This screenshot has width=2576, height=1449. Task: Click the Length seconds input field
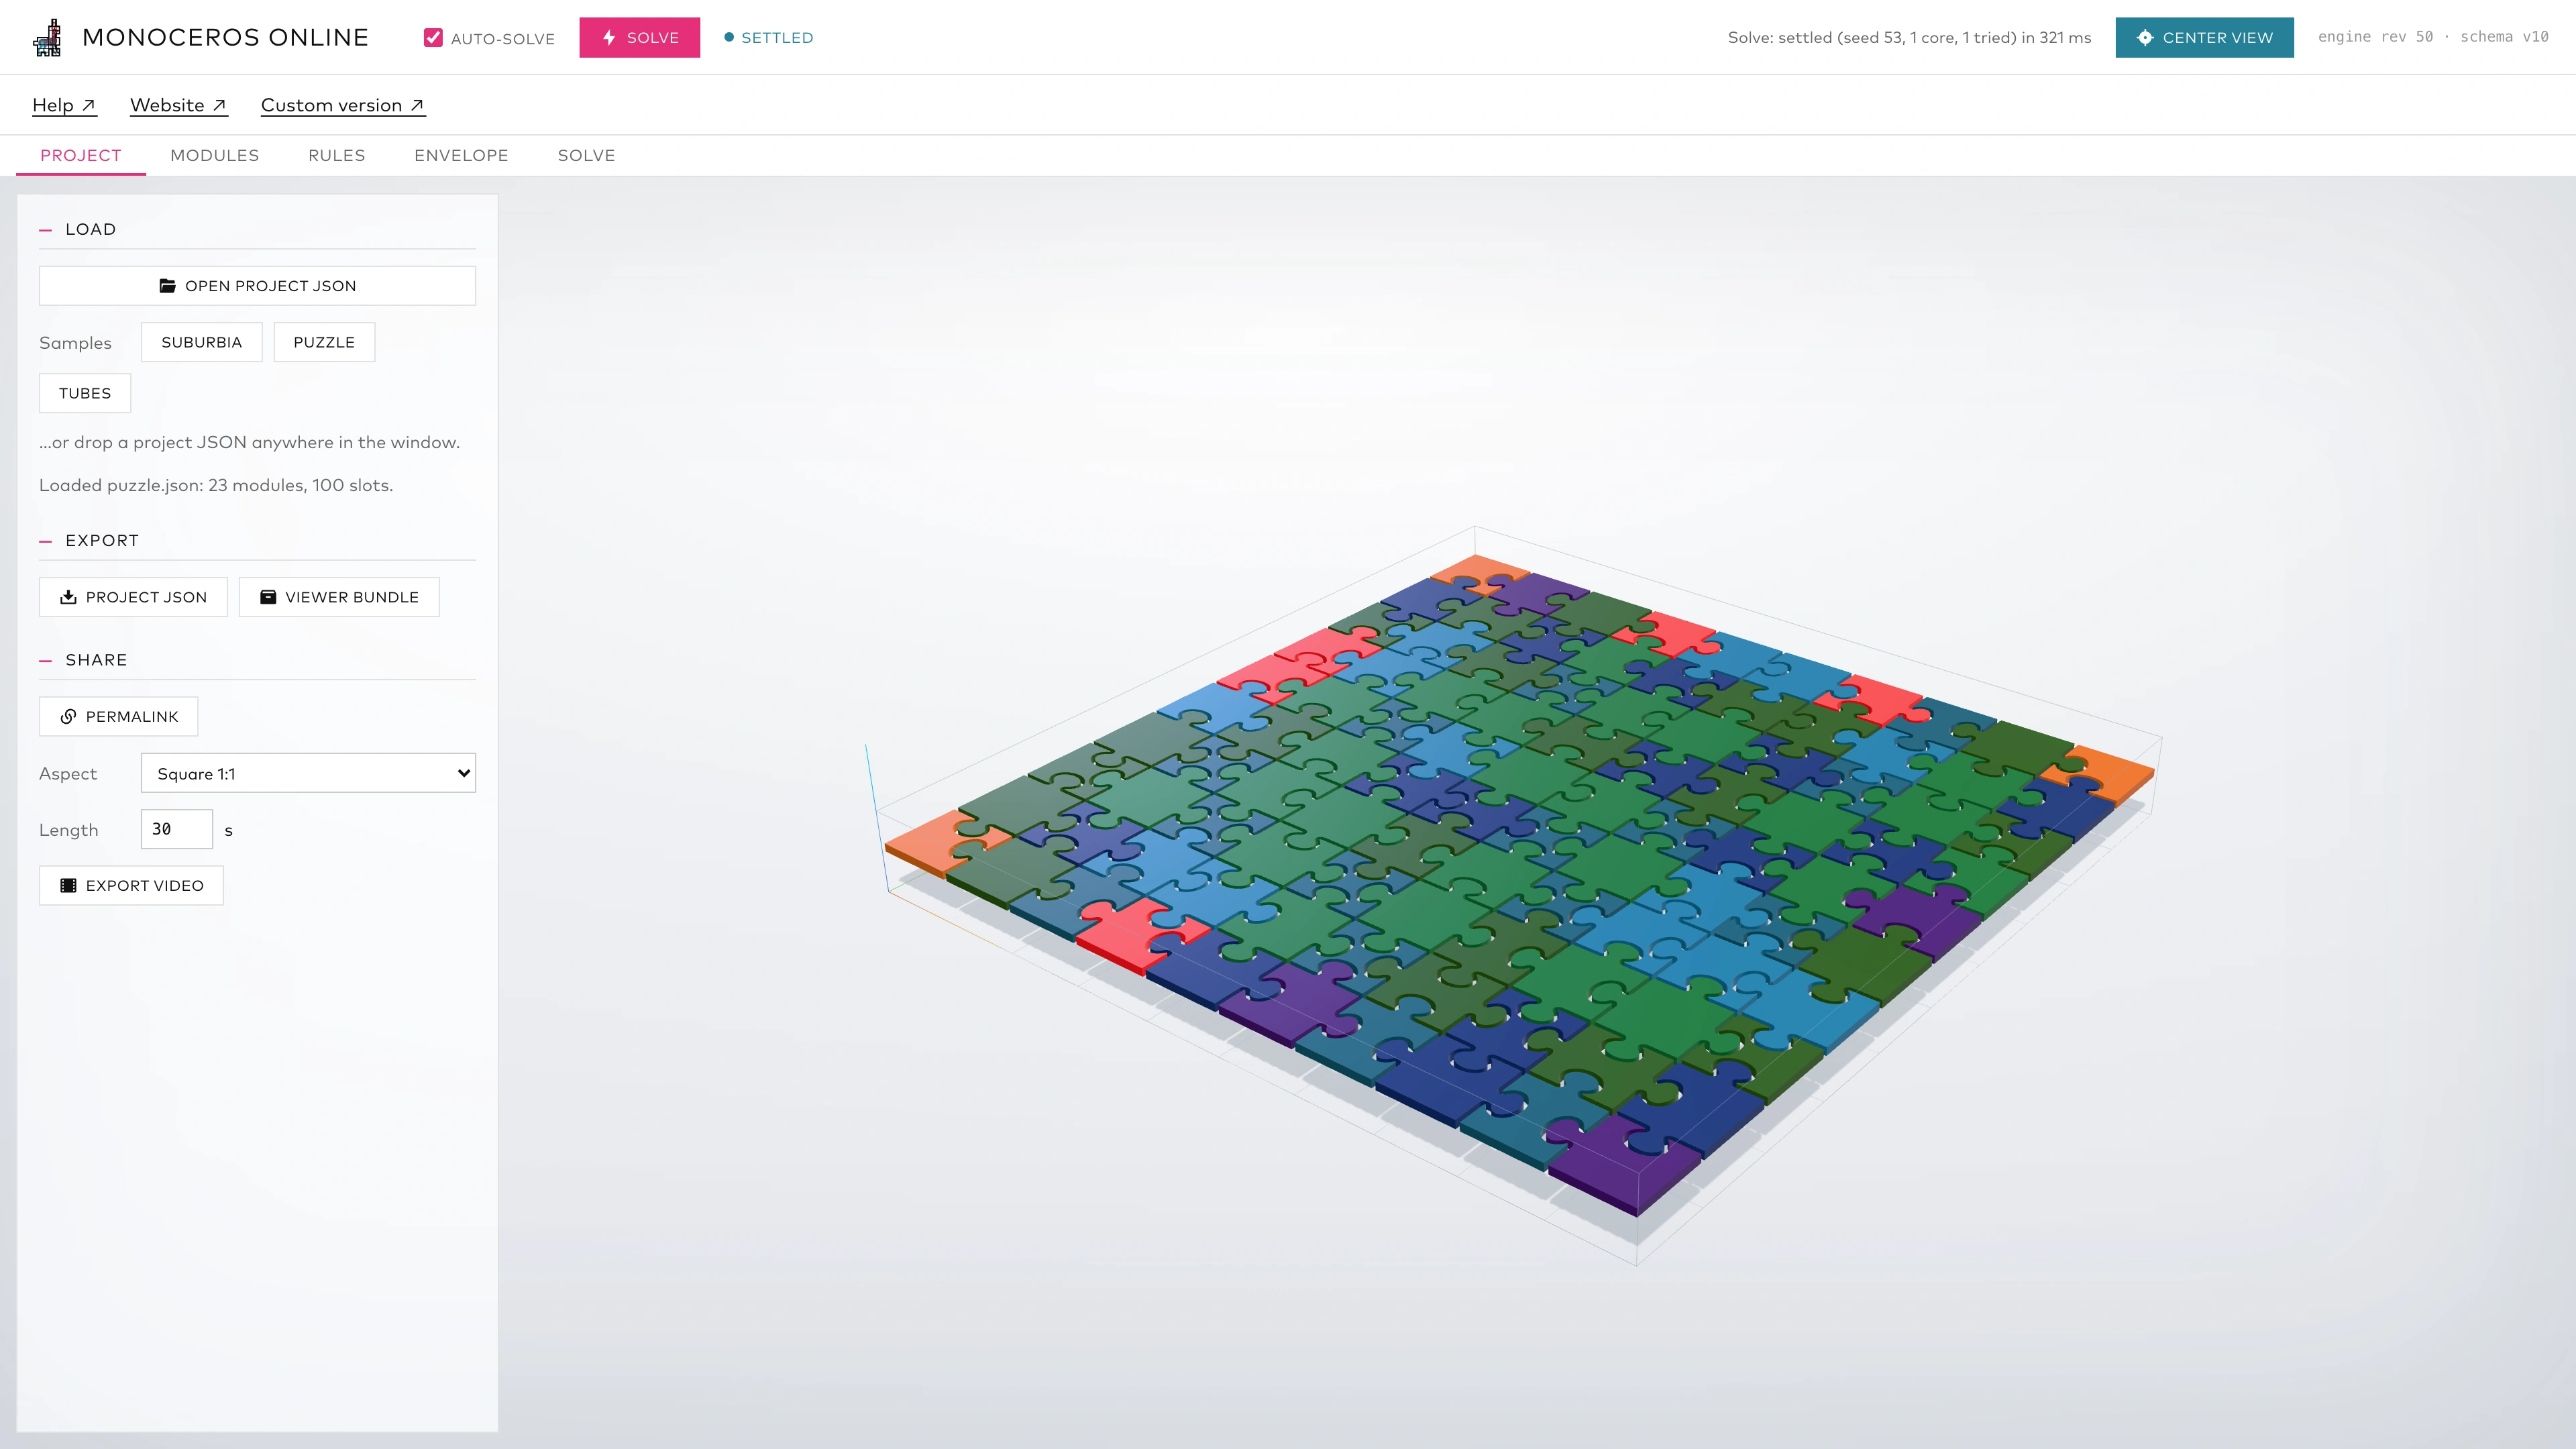coord(177,829)
